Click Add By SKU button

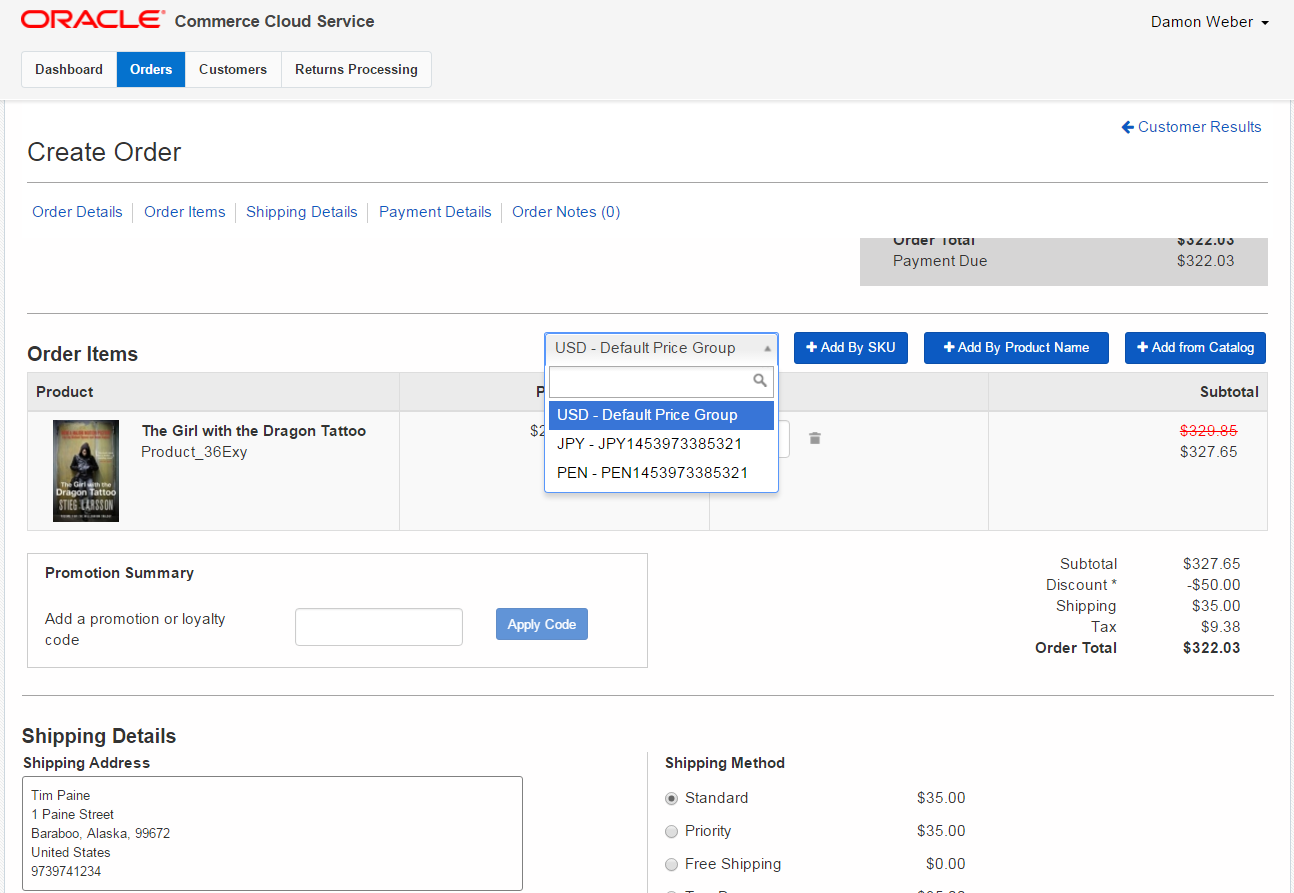coord(850,348)
